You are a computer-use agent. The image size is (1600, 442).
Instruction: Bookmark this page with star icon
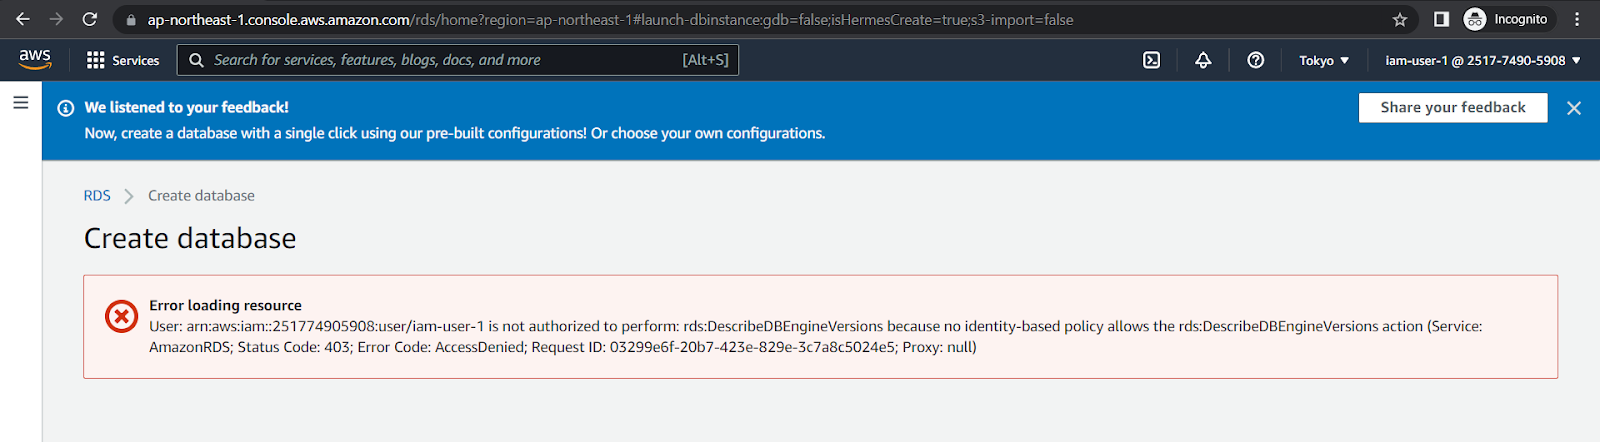(x=1400, y=19)
